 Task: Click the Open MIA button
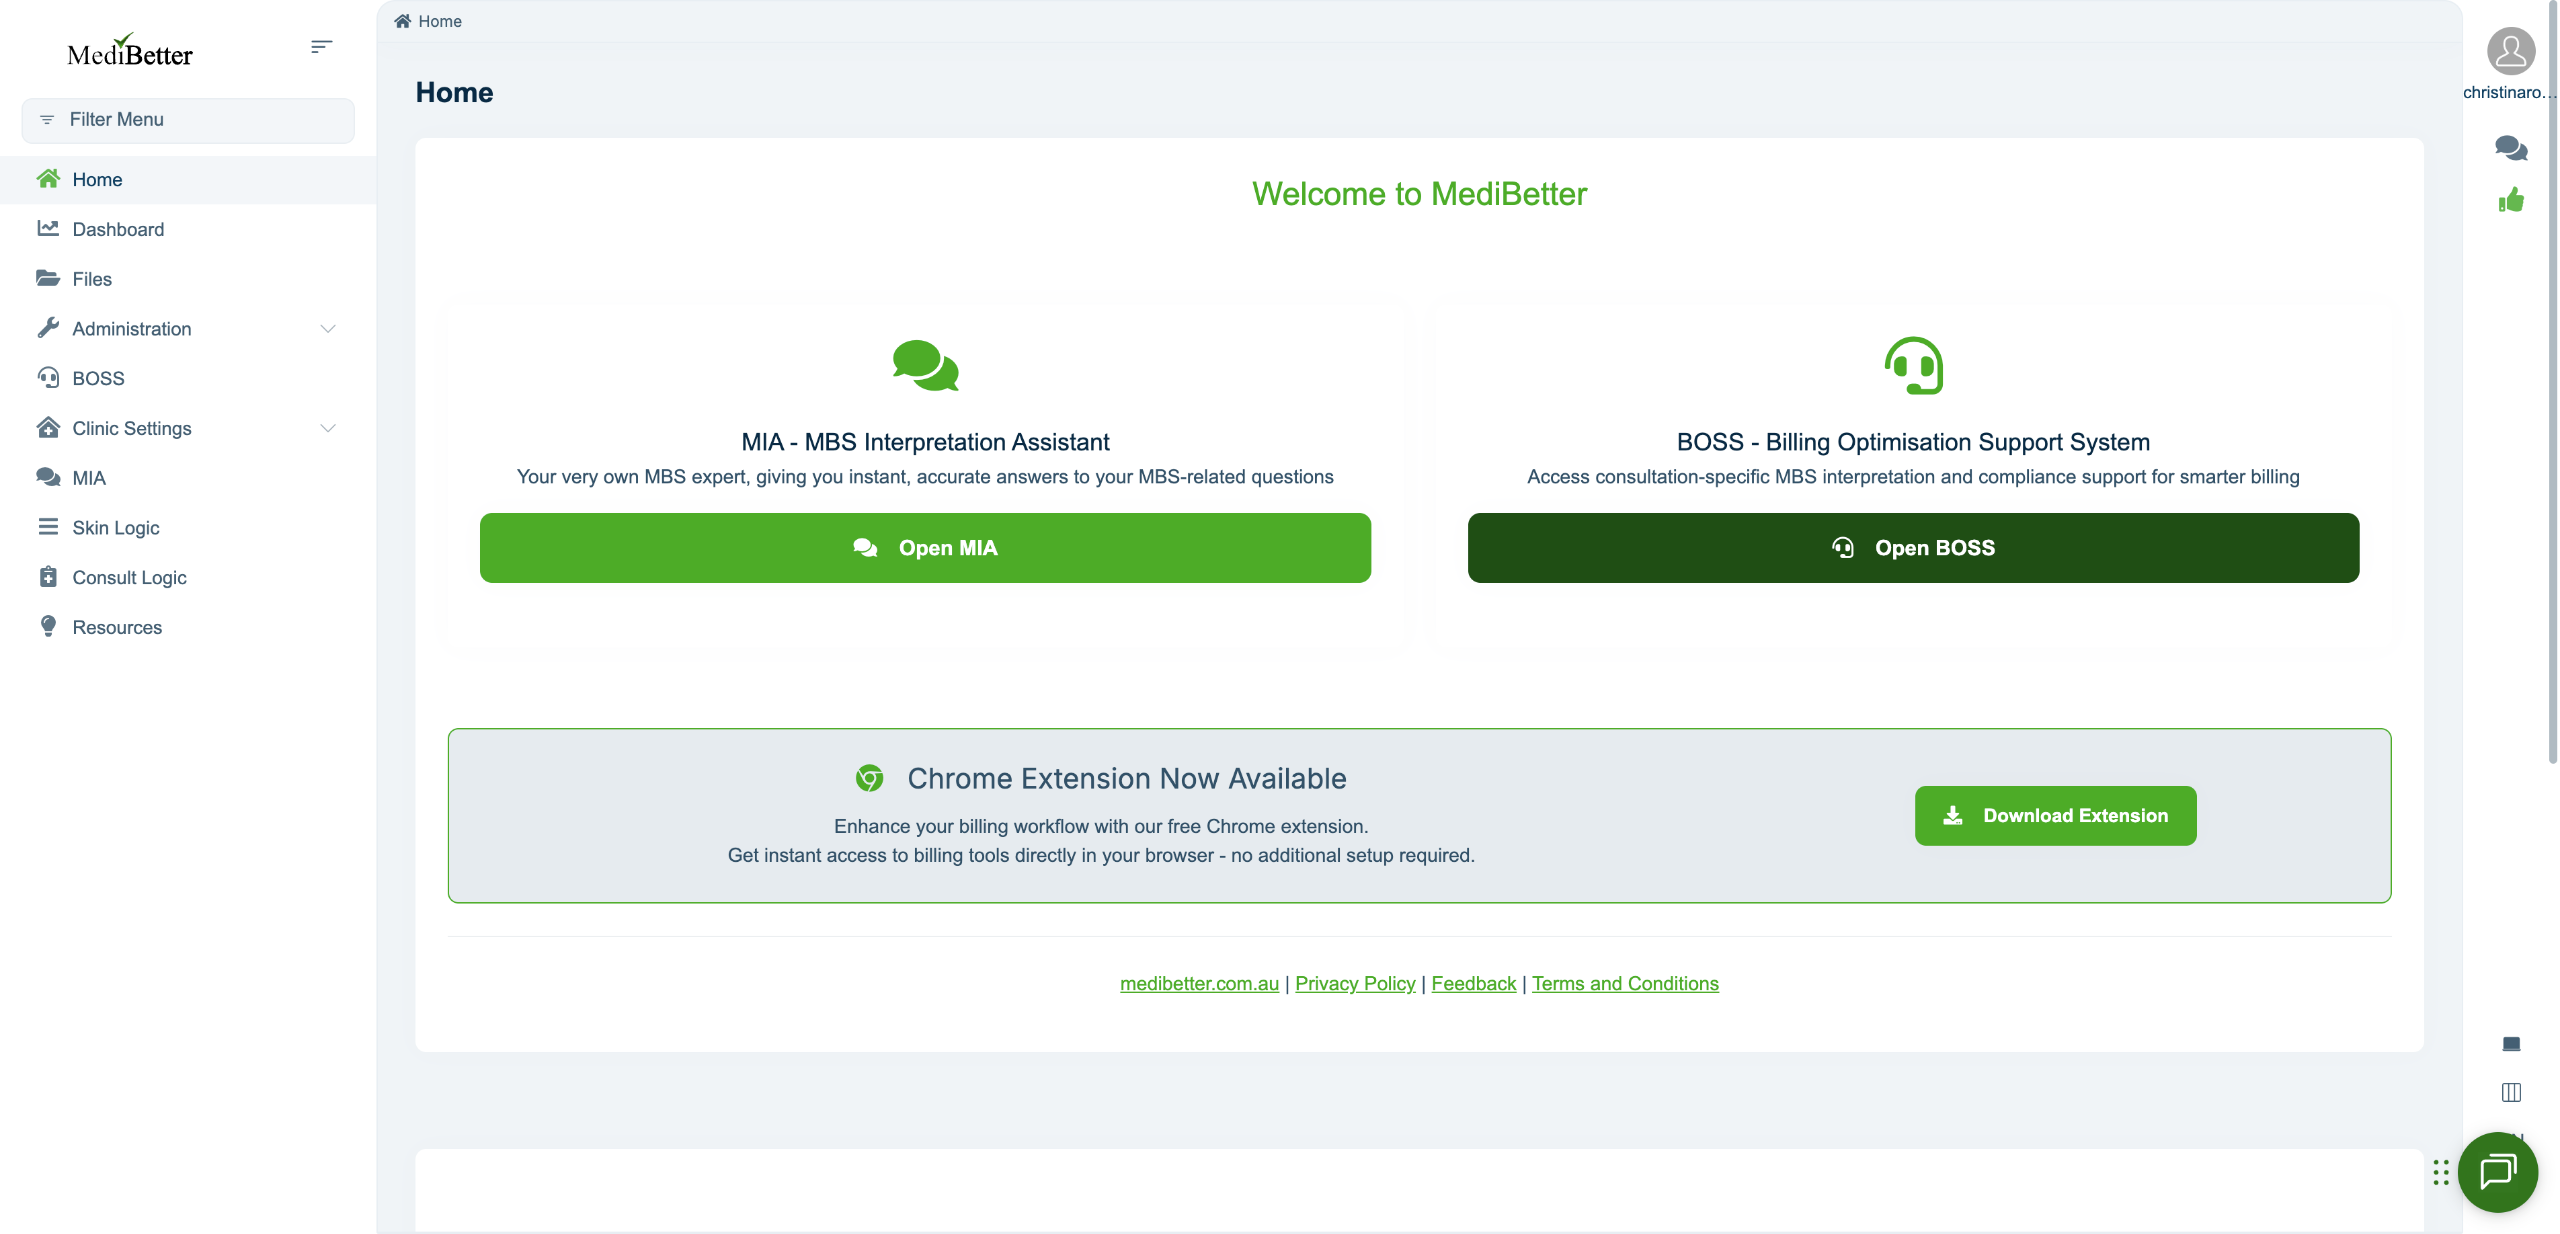(925, 548)
